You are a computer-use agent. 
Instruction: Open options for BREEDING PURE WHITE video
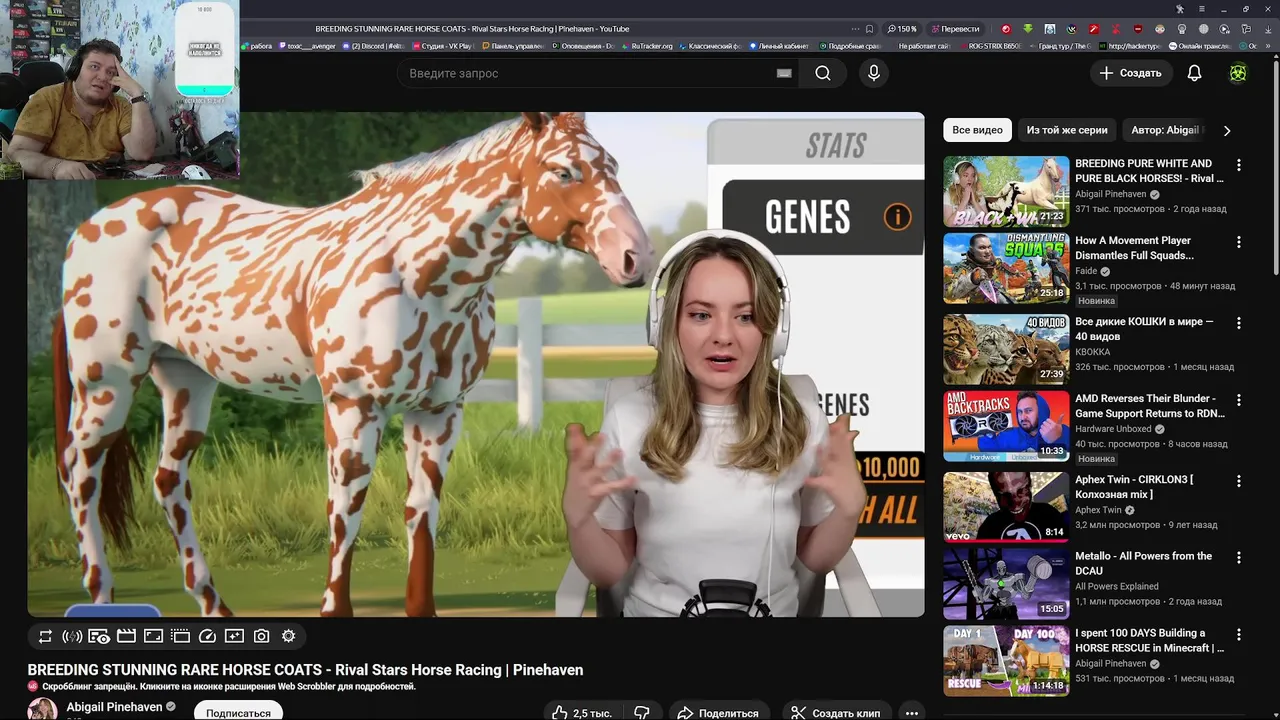coord(1238,165)
